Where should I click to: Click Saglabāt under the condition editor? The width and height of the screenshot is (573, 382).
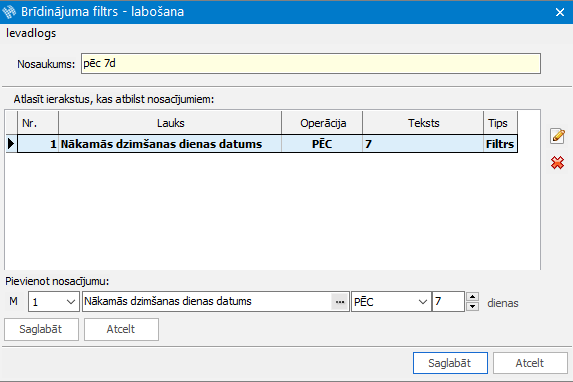tap(41, 329)
